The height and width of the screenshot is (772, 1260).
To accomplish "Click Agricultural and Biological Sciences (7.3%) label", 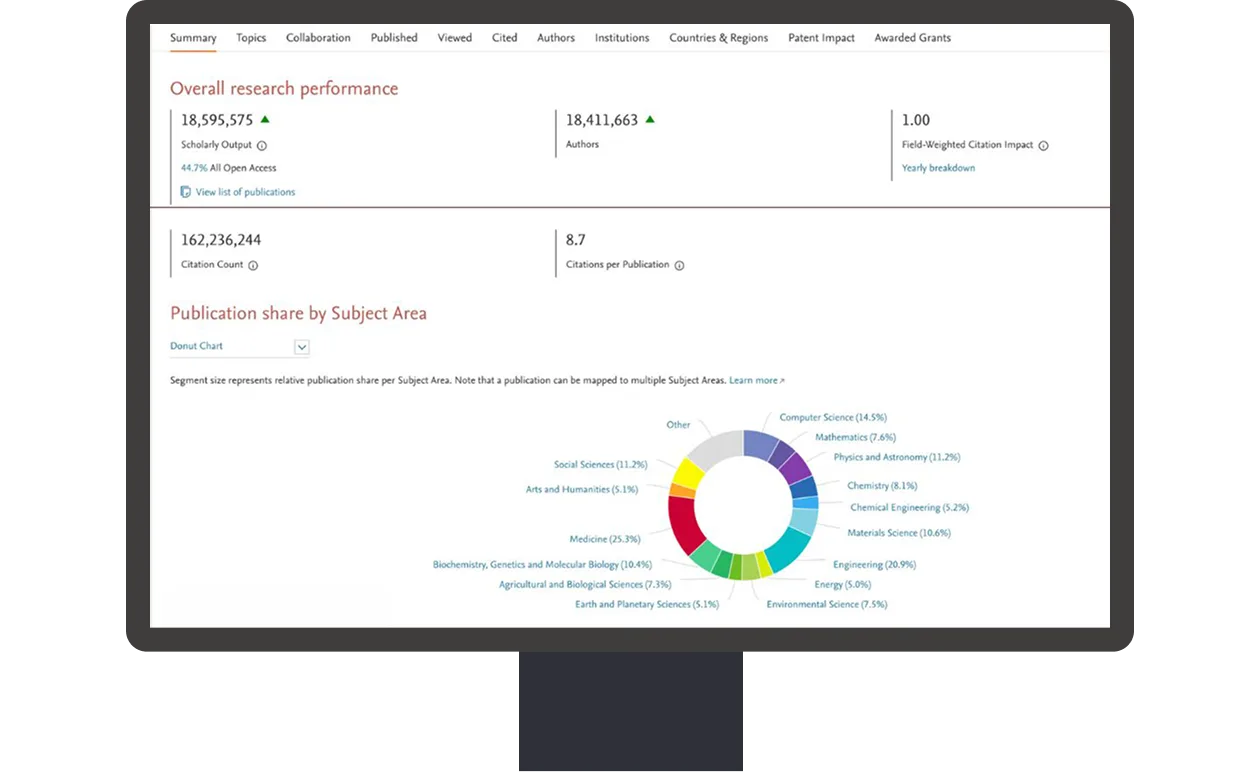I will (585, 584).
